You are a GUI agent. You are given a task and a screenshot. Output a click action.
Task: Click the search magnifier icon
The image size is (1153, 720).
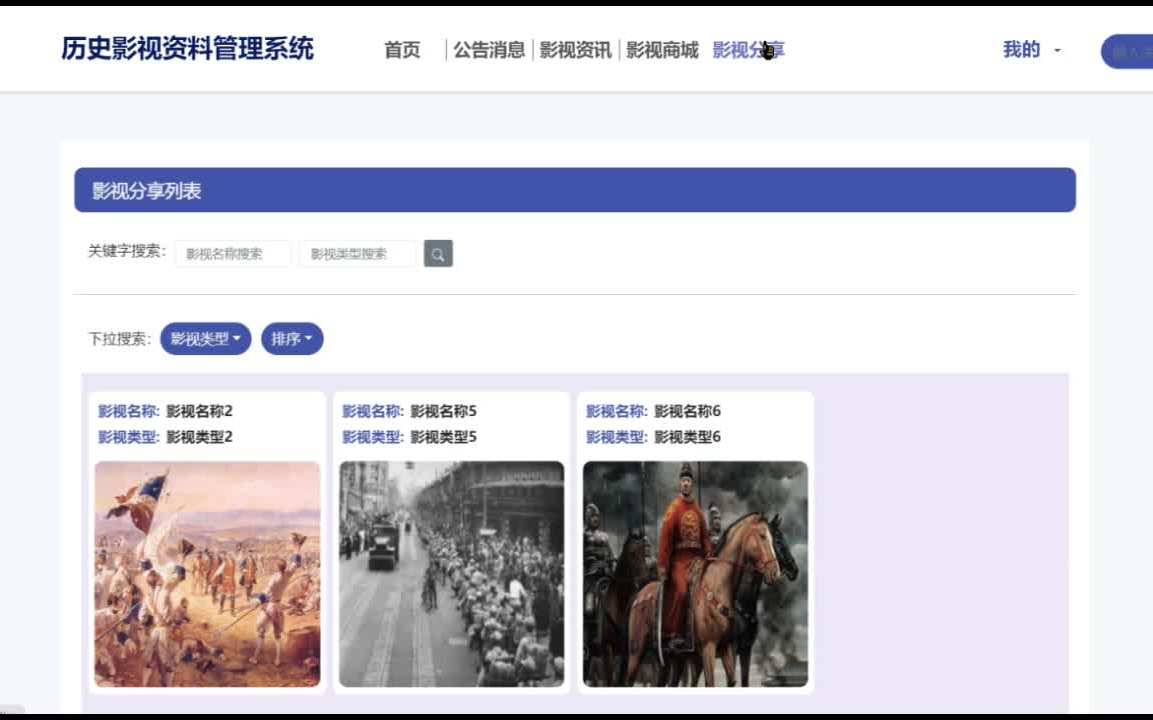point(437,253)
